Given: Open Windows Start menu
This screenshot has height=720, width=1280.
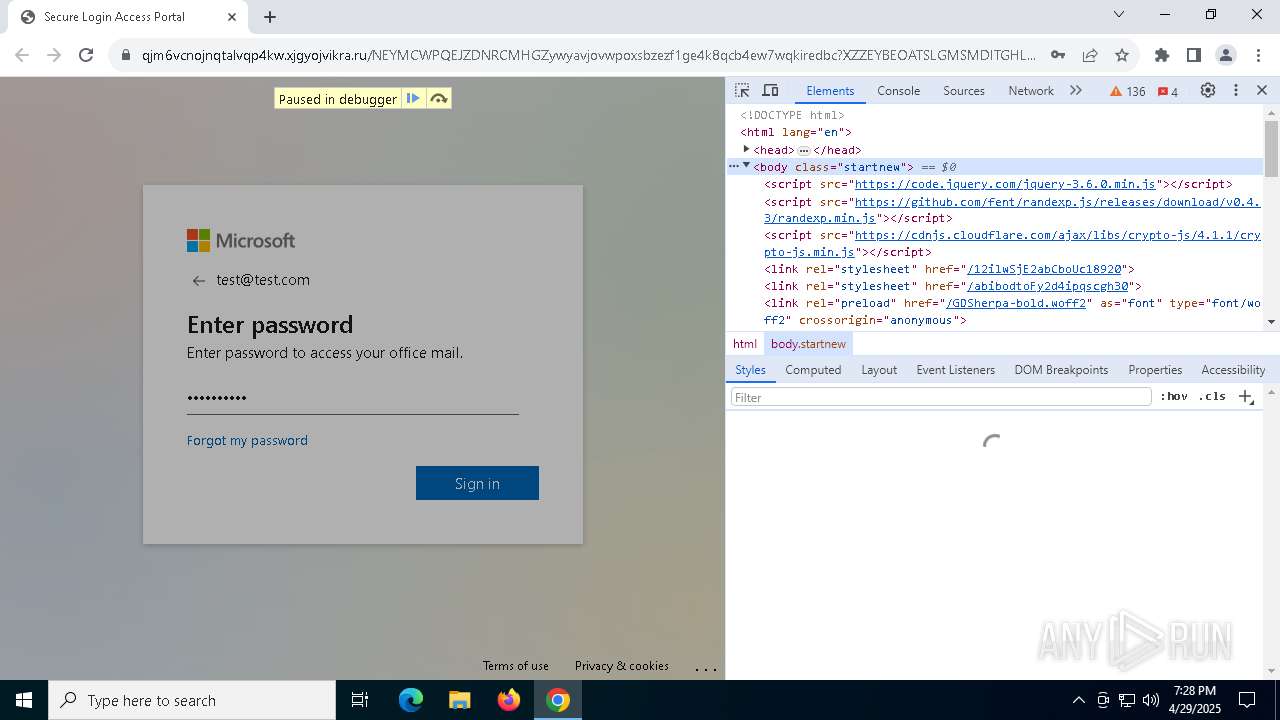Looking at the screenshot, I should point(24,700).
